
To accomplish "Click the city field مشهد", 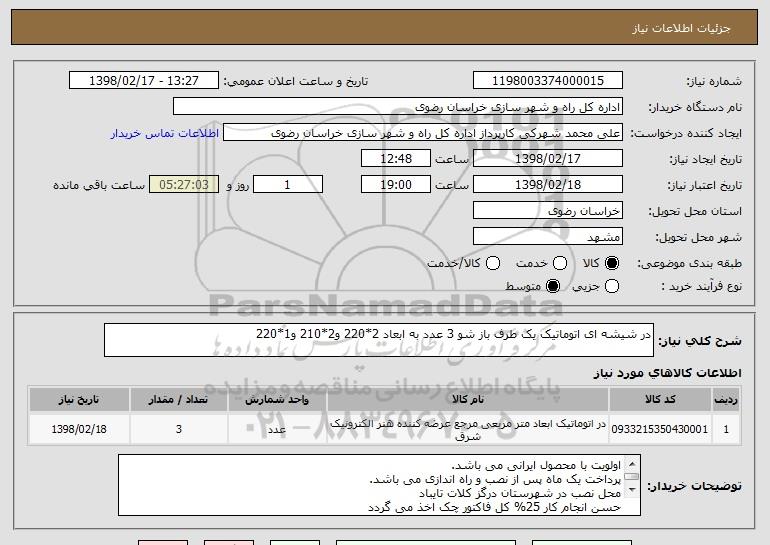I will (548, 237).
